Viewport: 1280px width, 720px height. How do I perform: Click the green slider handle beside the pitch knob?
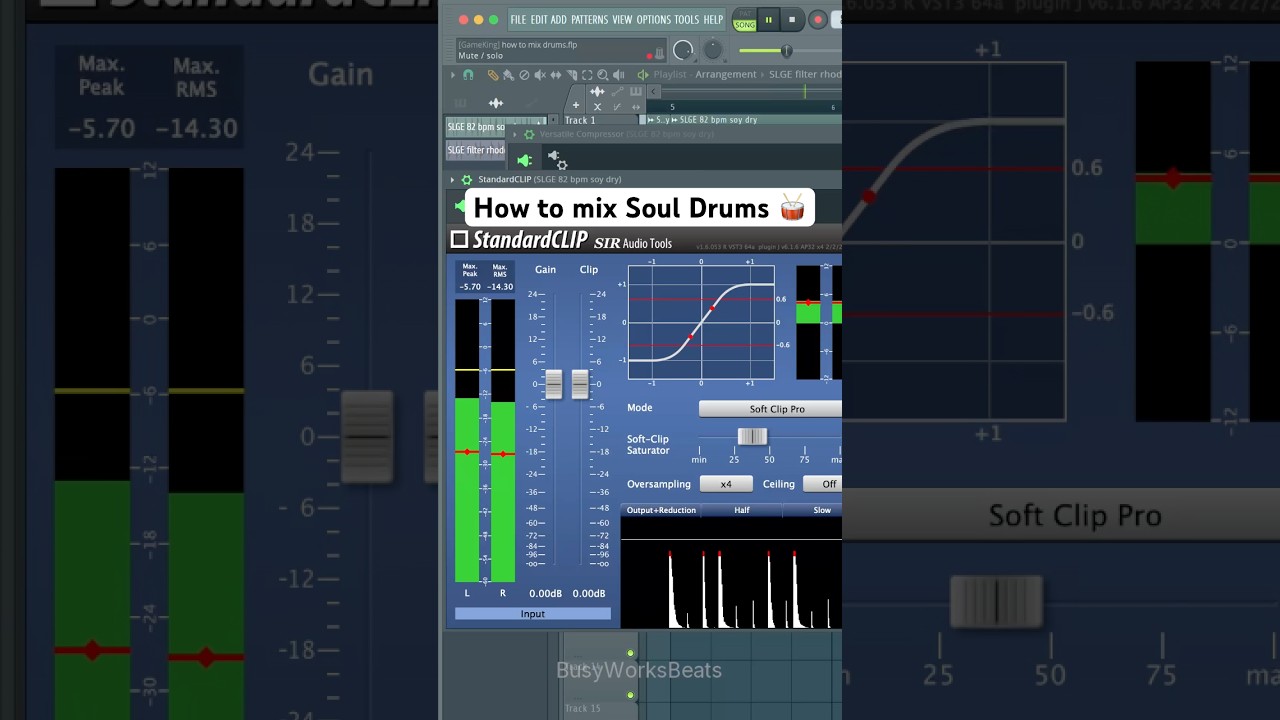(786, 50)
